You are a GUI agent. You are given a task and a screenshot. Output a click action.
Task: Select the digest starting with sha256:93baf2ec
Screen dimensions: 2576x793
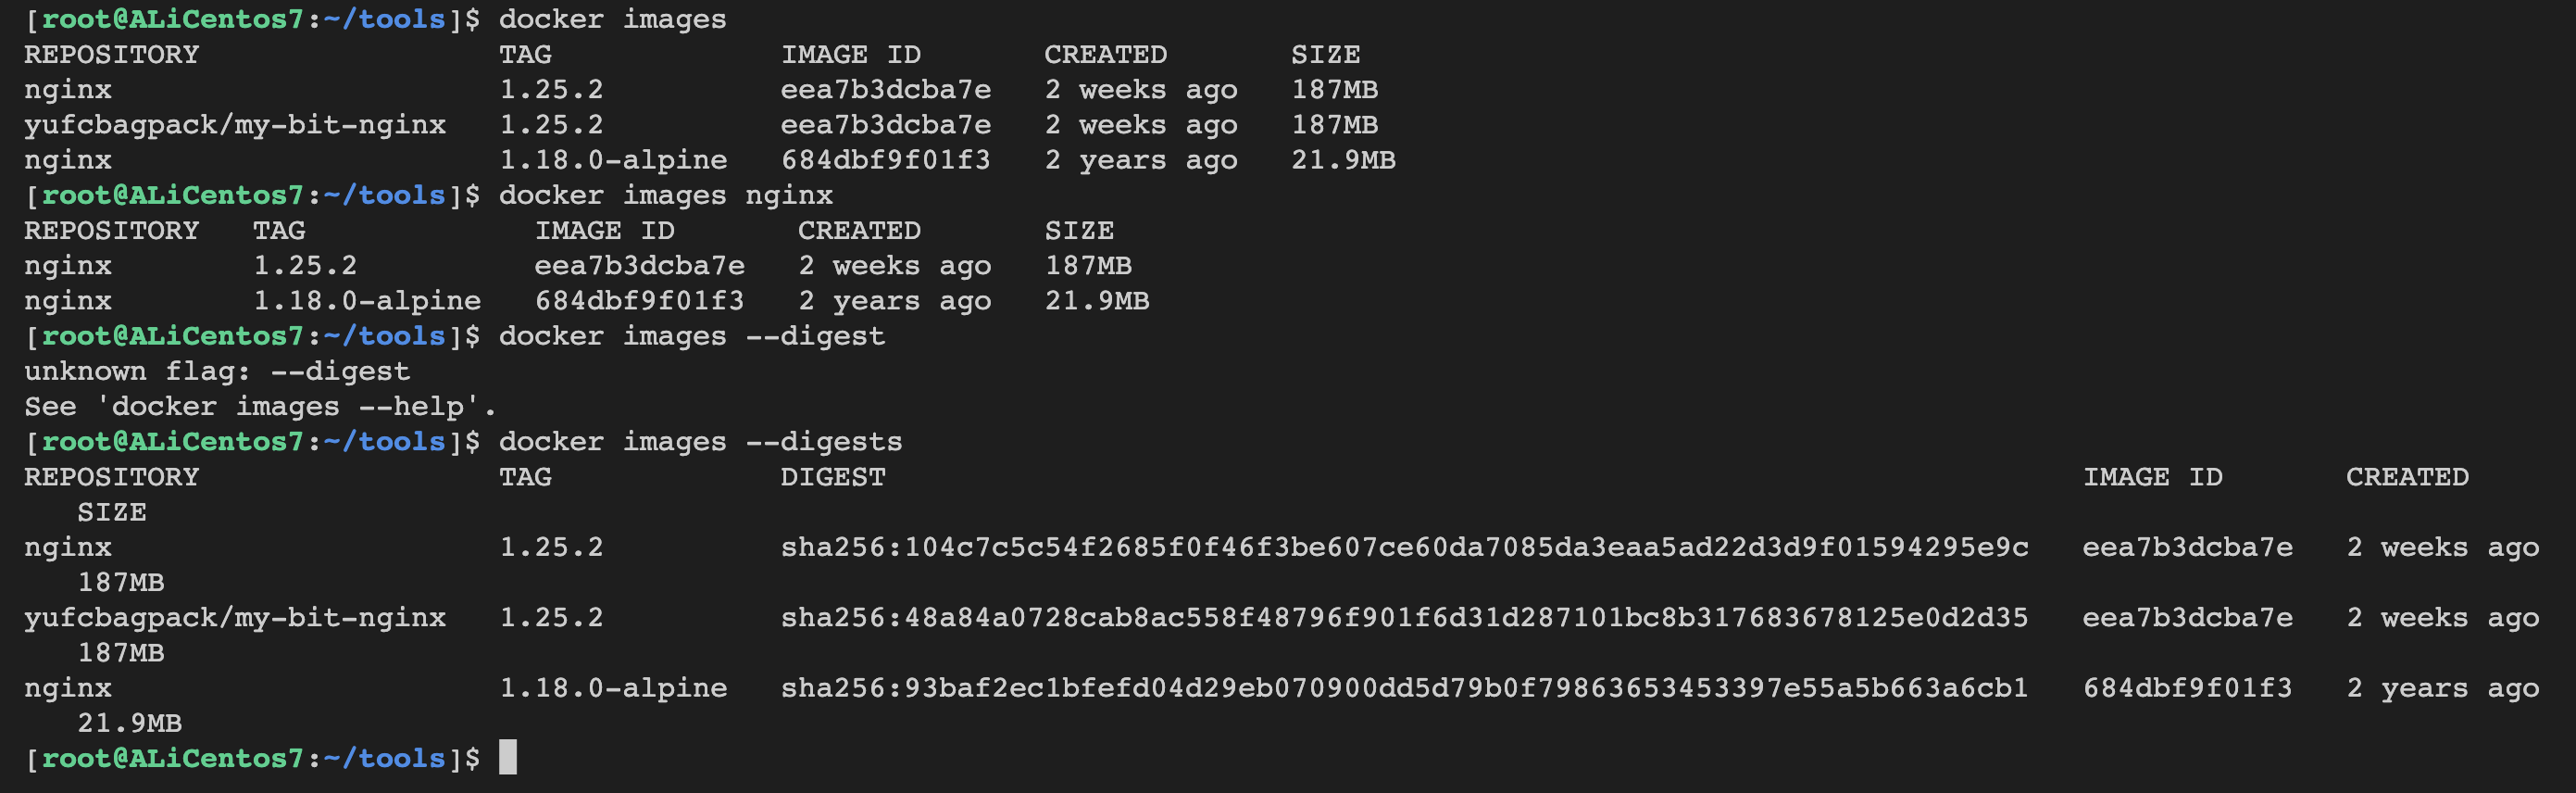pos(1404,687)
